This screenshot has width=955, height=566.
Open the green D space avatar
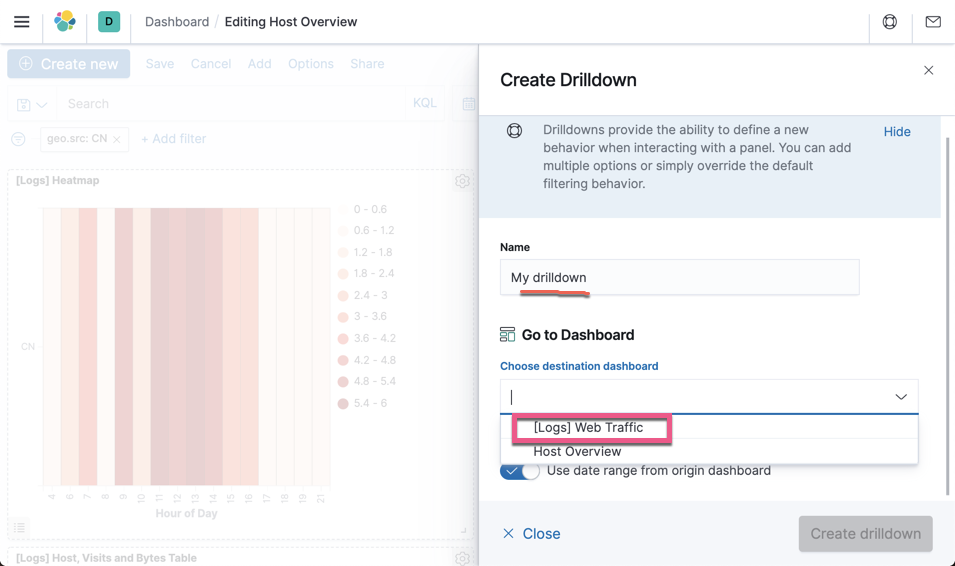click(109, 21)
